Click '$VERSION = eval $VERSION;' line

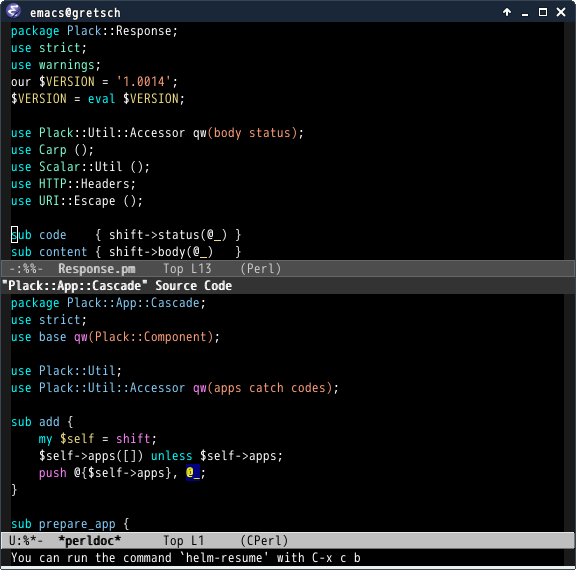point(98,98)
